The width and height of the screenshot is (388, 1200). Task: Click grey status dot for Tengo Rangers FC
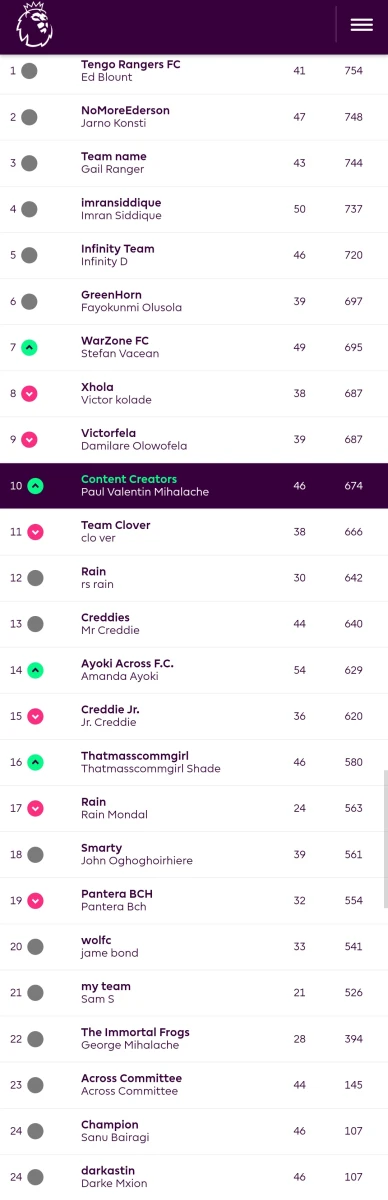pos(30,71)
